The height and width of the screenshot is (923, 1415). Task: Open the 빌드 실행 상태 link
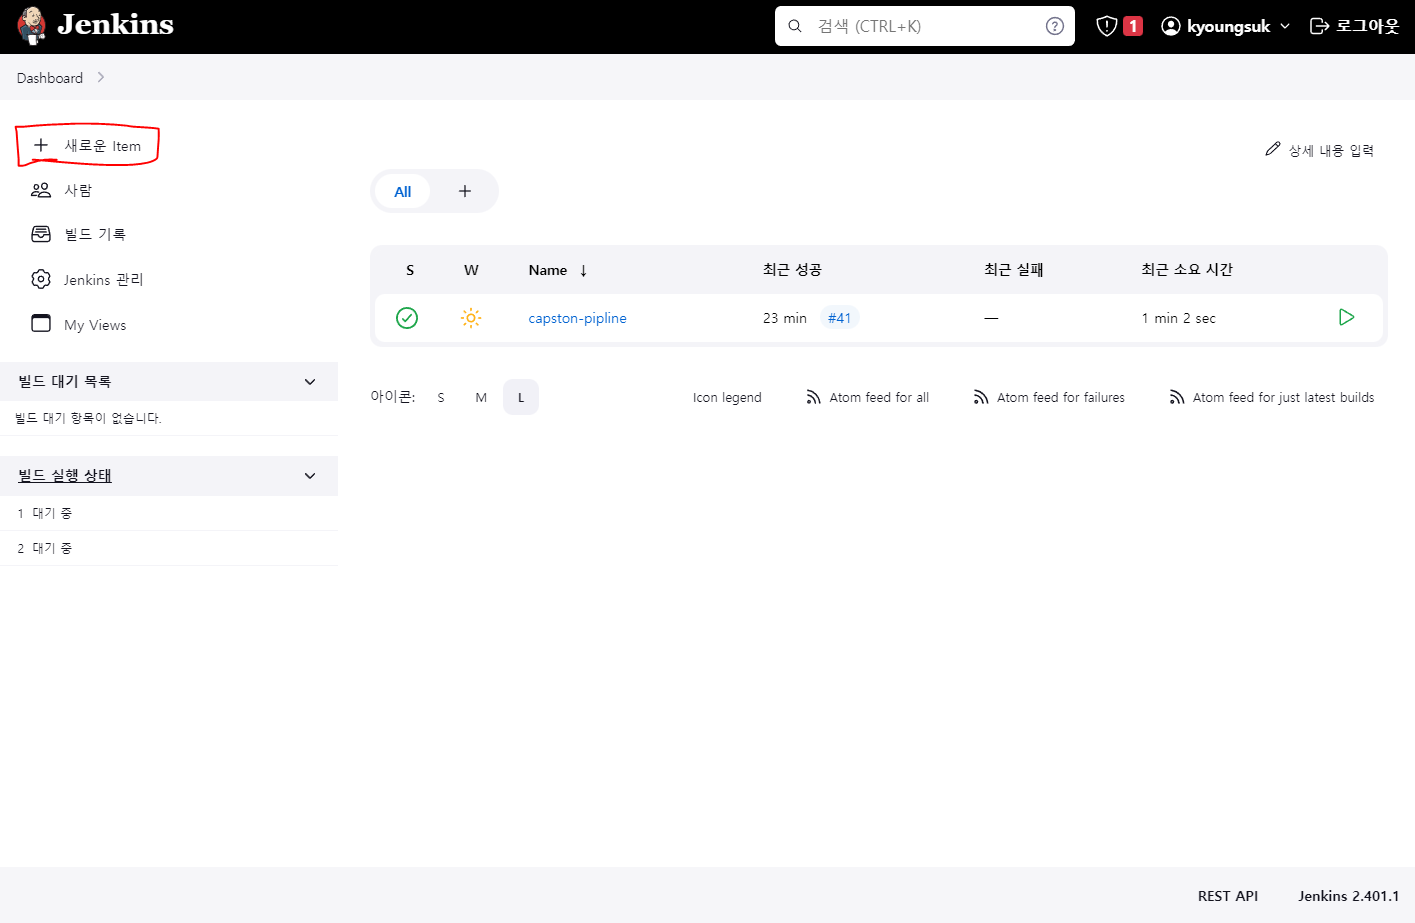(65, 476)
